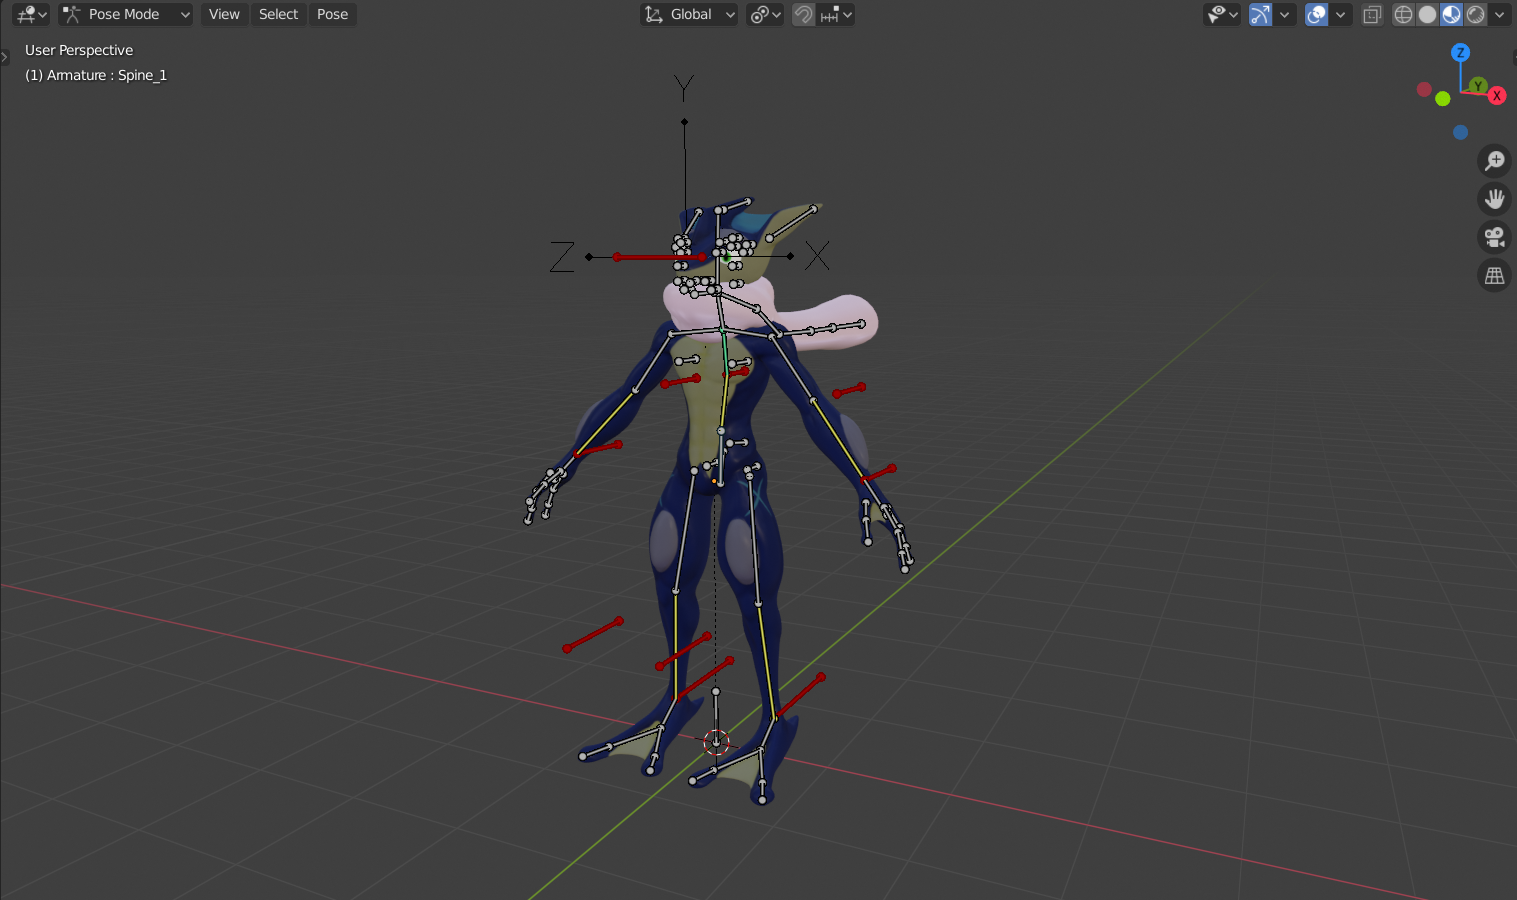This screenshot has width=1517, height=900.
Task: Select material preview shading
Action: click(1451, 14)
